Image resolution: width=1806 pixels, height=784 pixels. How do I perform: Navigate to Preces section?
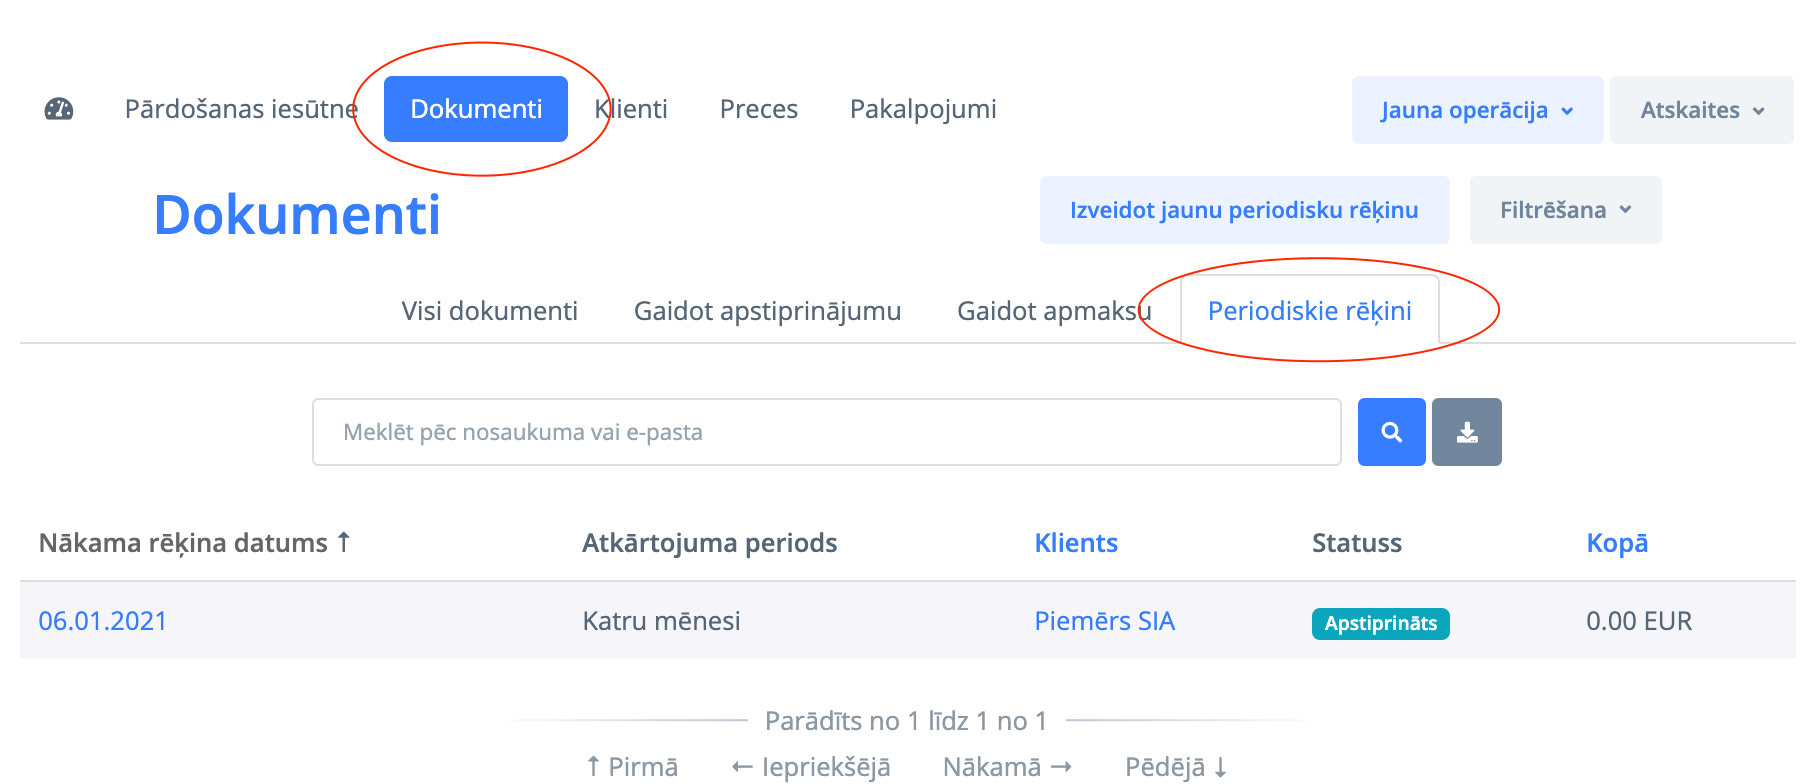click(758, 109)
